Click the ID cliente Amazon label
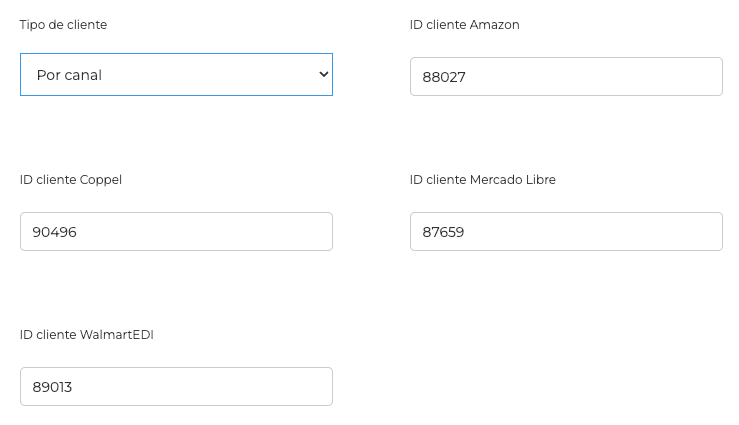Viewport: 739px width, 425px height. click(464, 25)
